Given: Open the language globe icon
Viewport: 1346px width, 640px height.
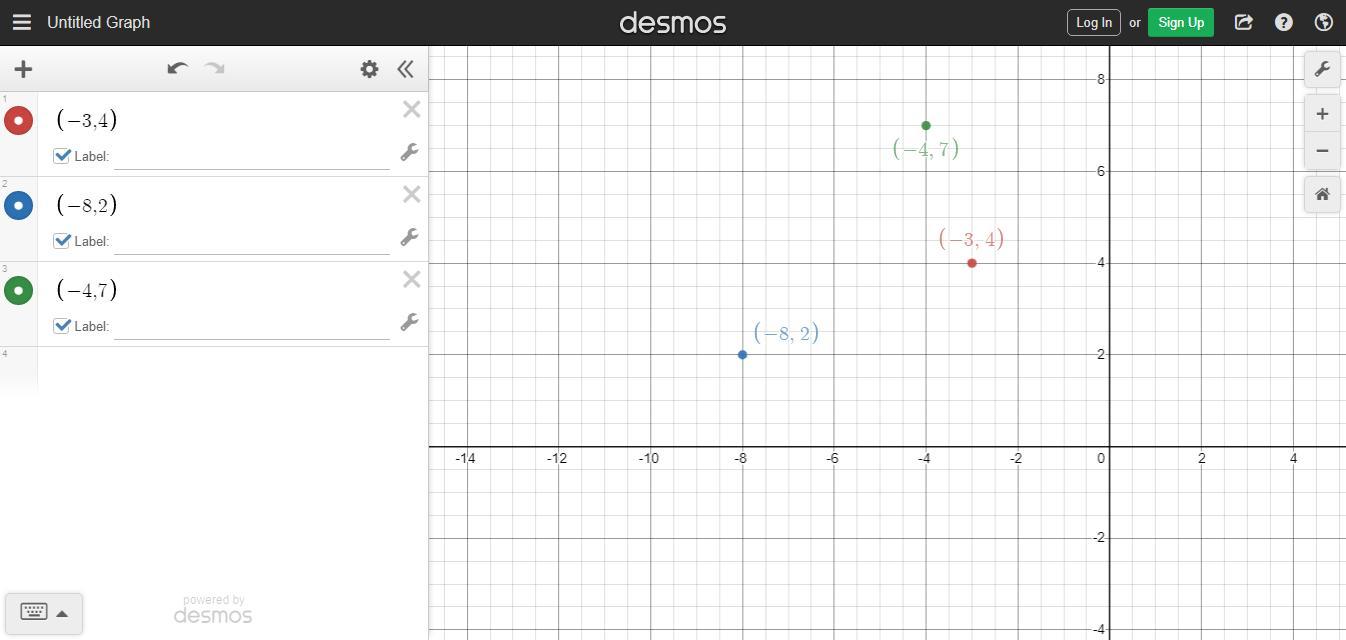Looking at the screenshot, I should coord(1324,22).
